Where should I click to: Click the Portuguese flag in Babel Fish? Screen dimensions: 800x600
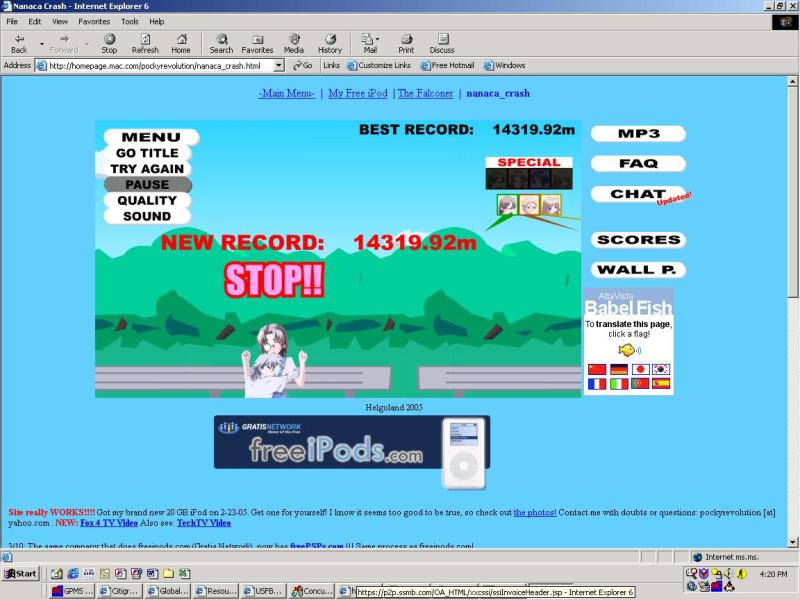[640, 384]
